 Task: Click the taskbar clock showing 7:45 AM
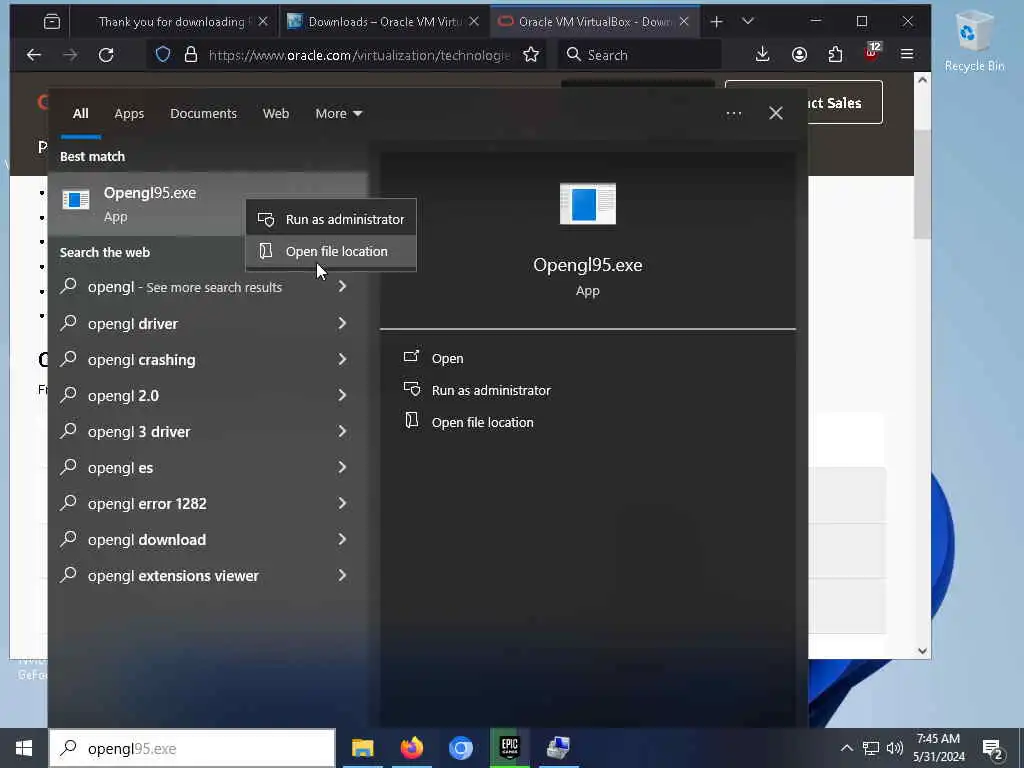938,748
